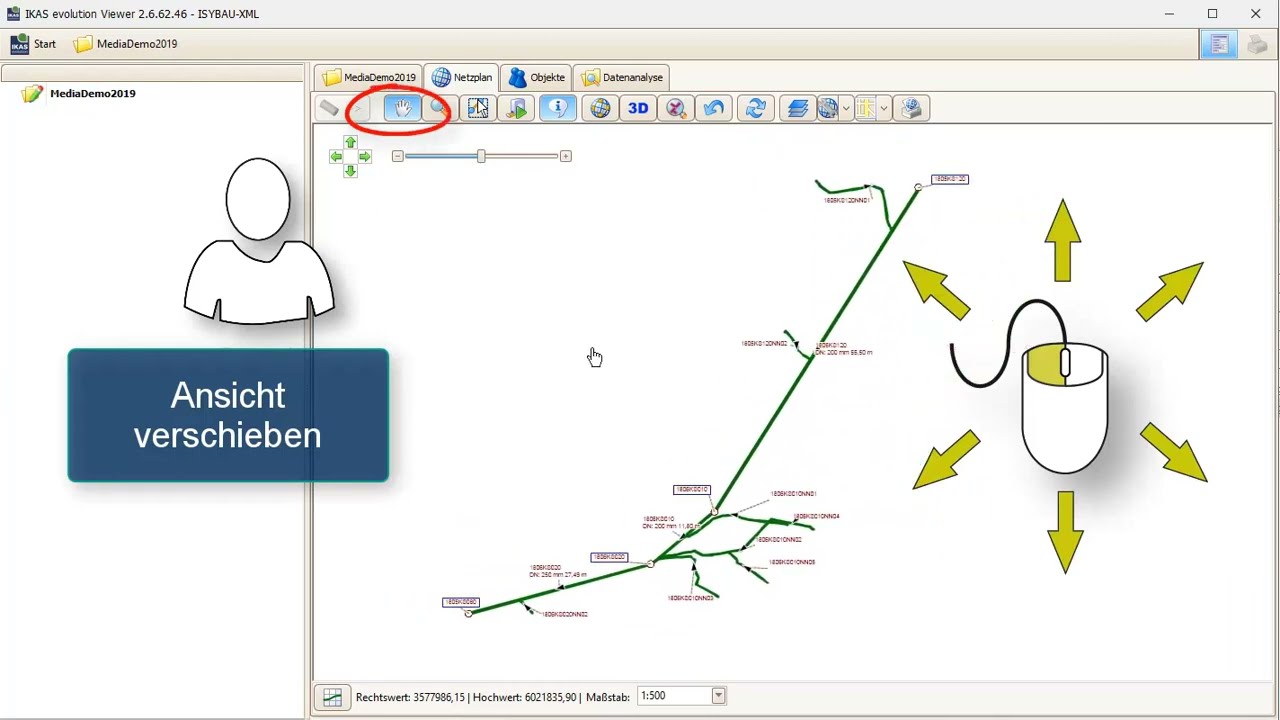This screenshot has height=720, width=1280.
Task: Click the undo view arrow
Action: click(x=714, y=108)
